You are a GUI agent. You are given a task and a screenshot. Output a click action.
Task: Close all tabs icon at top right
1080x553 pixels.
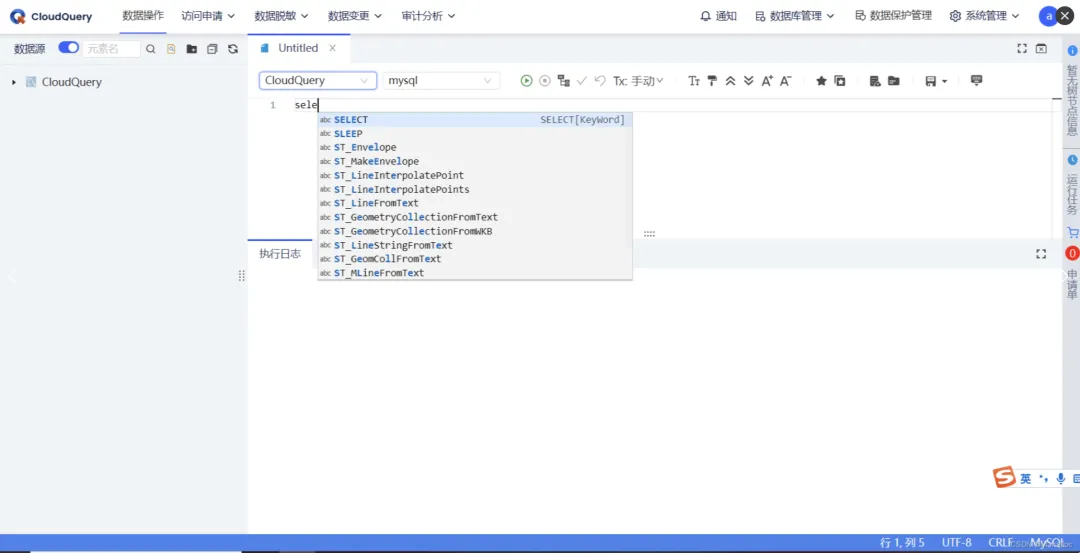coord(1041,48)
